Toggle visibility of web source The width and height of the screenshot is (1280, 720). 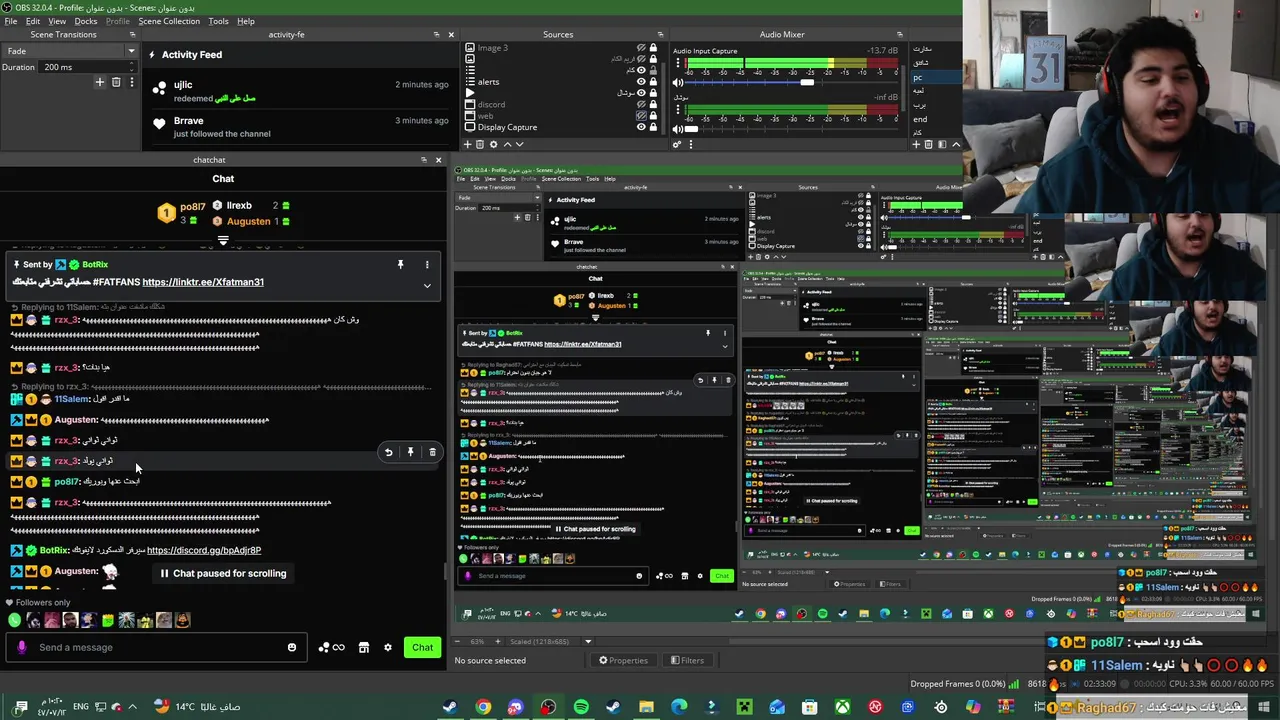pyautogui.click(x=642, y=115)
